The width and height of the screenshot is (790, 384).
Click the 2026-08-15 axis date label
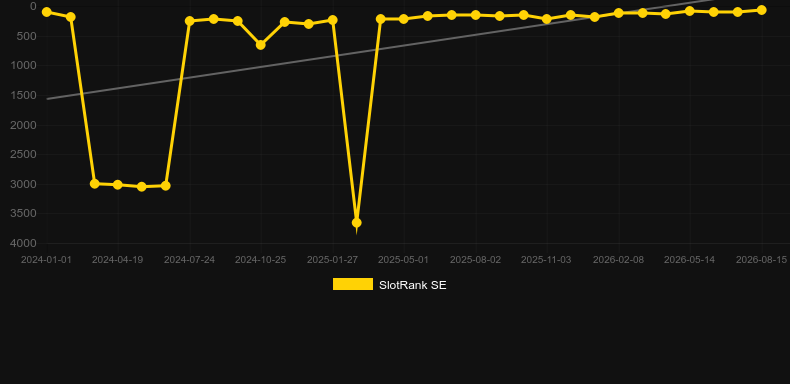point(761,260)
